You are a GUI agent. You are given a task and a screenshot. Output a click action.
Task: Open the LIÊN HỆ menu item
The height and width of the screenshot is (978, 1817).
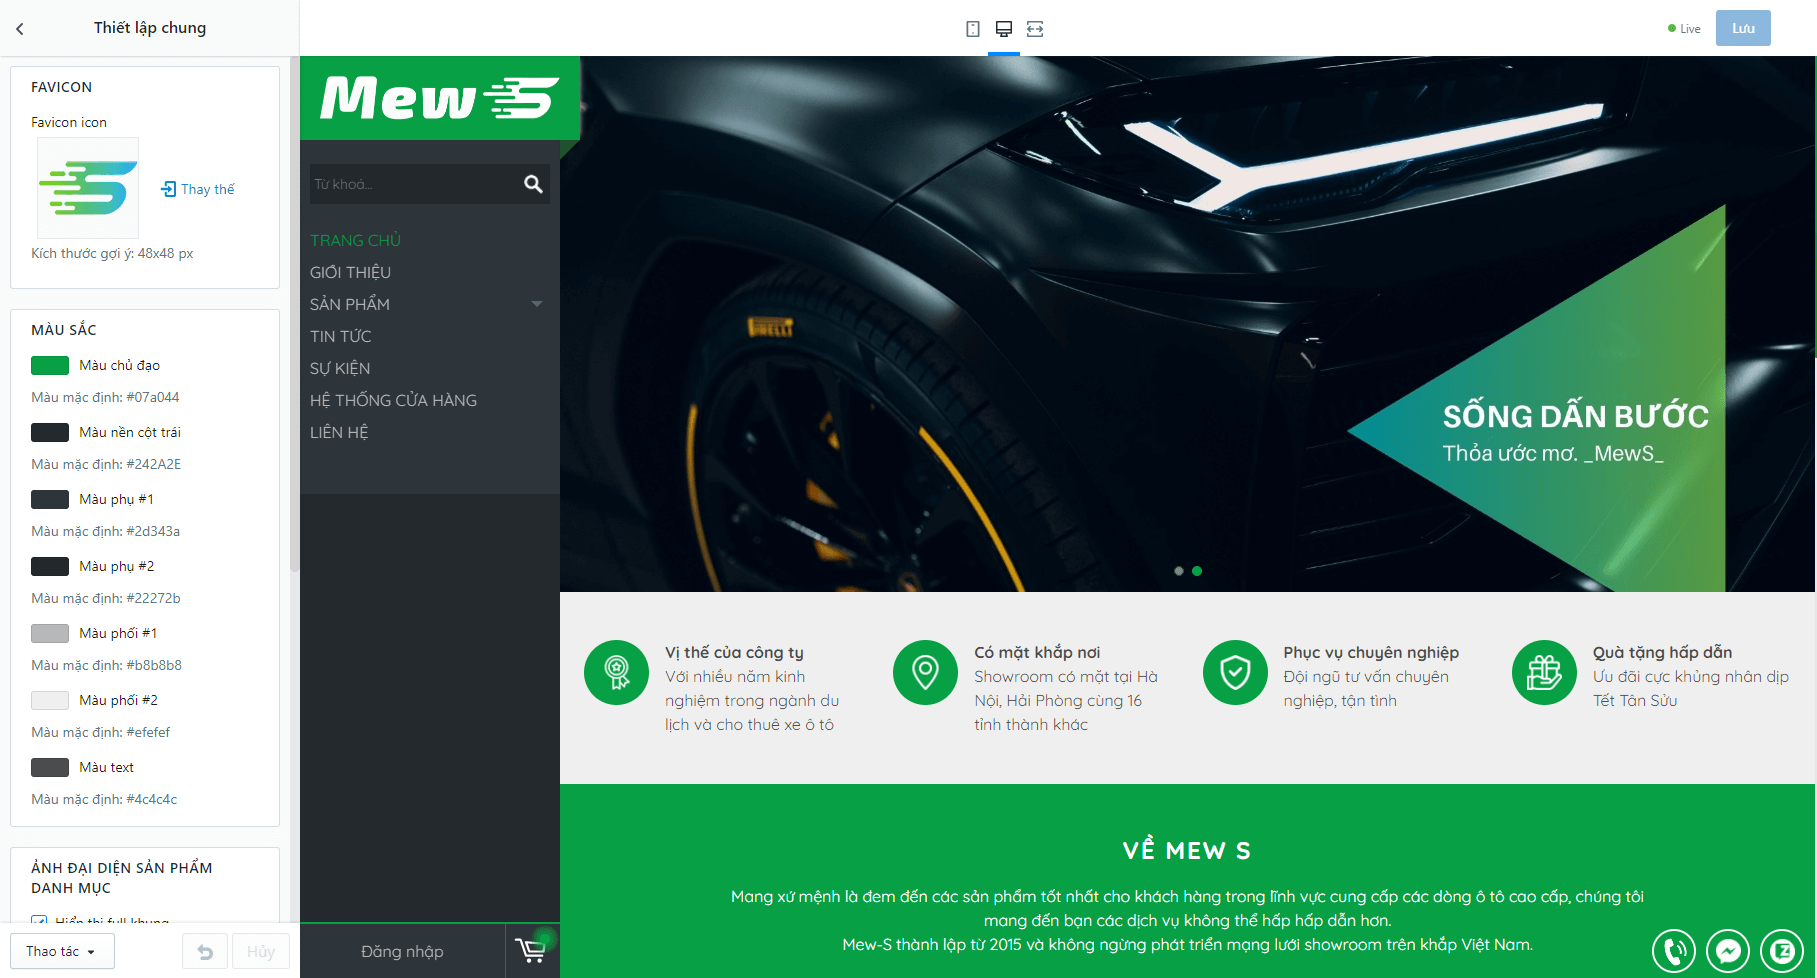339,432
